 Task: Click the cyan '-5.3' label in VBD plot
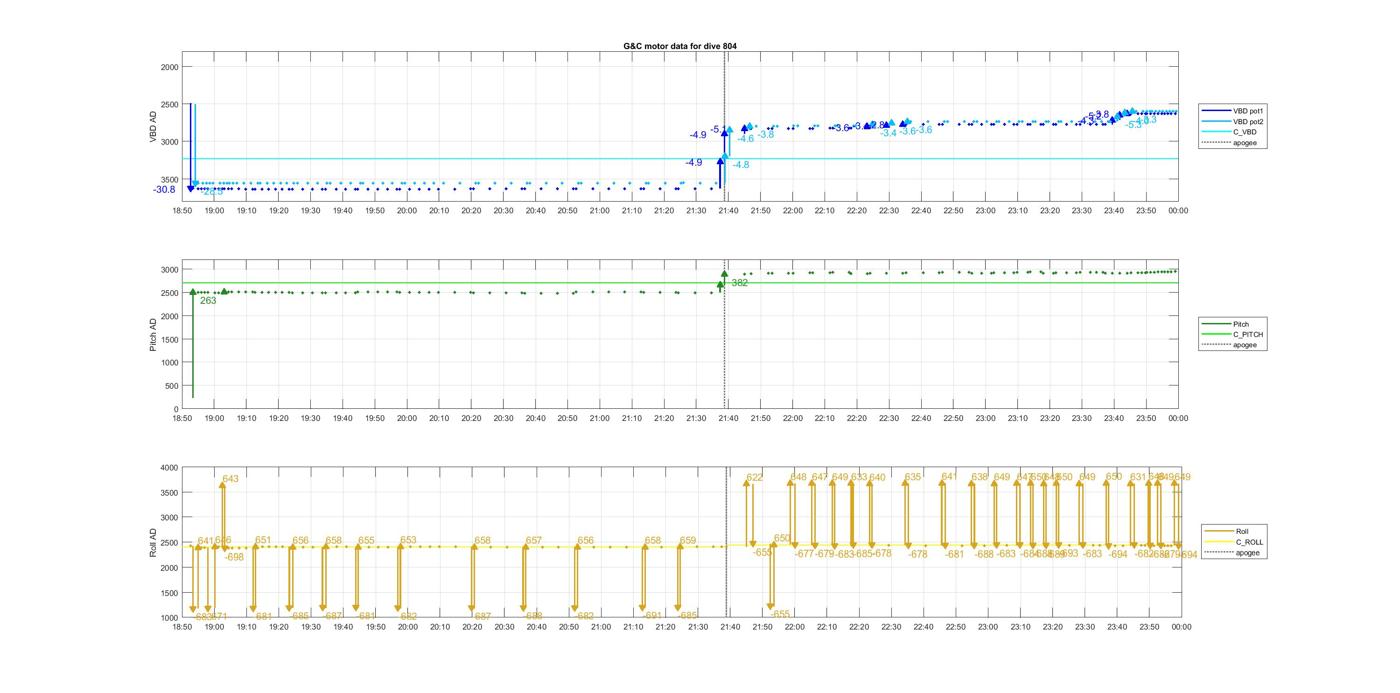[x=1134, y=125]
